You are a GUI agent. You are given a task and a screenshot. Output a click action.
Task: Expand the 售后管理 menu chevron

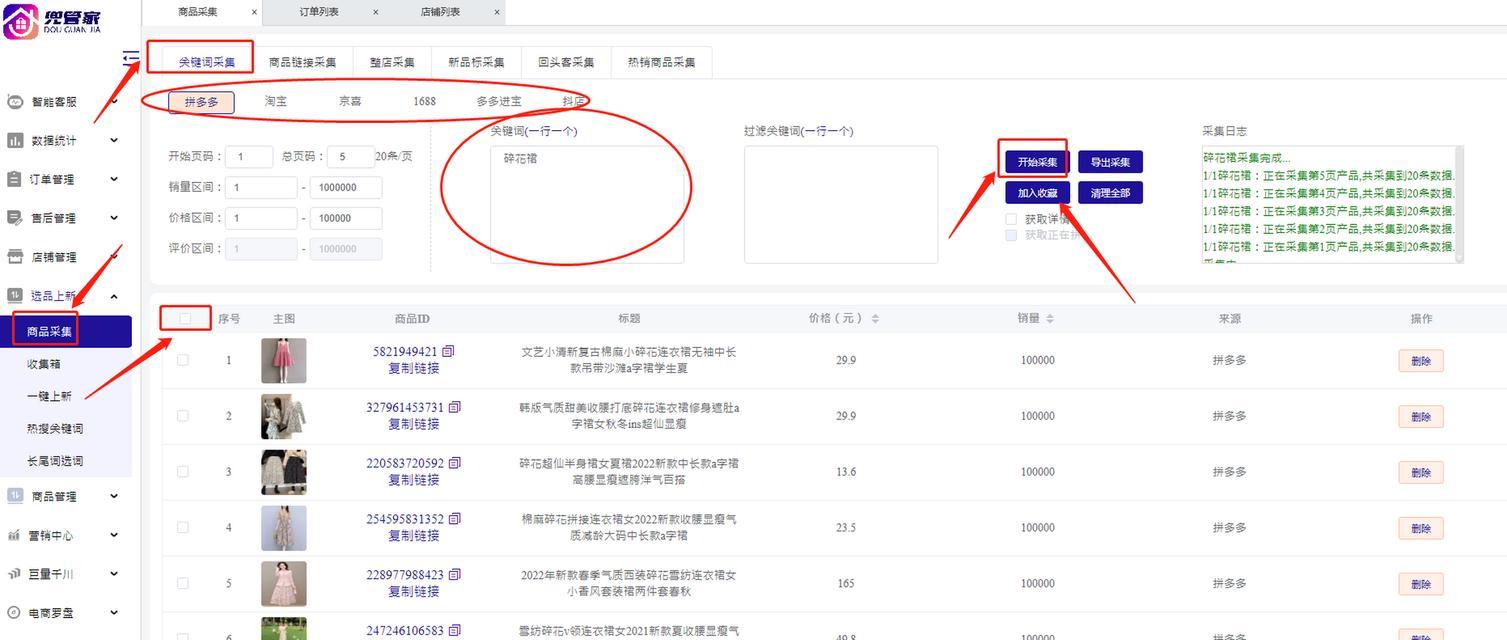[x=114, y=217]
